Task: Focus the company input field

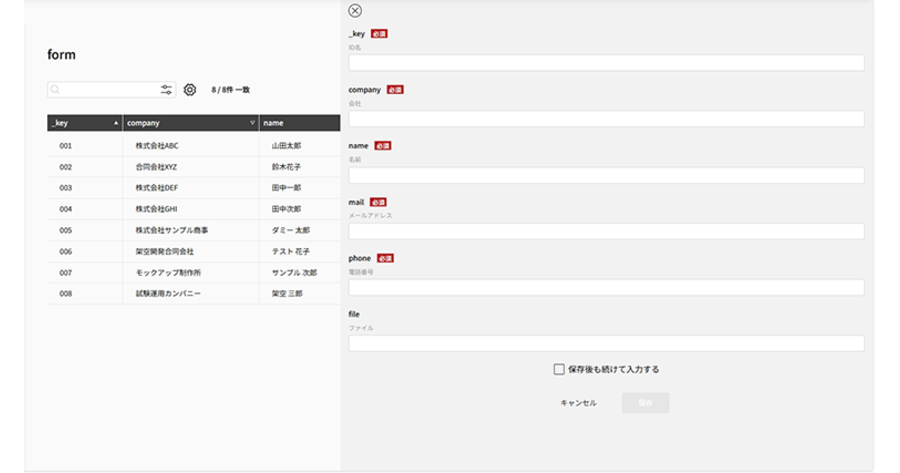Action: pyautogui.click(x=606, y=119)
